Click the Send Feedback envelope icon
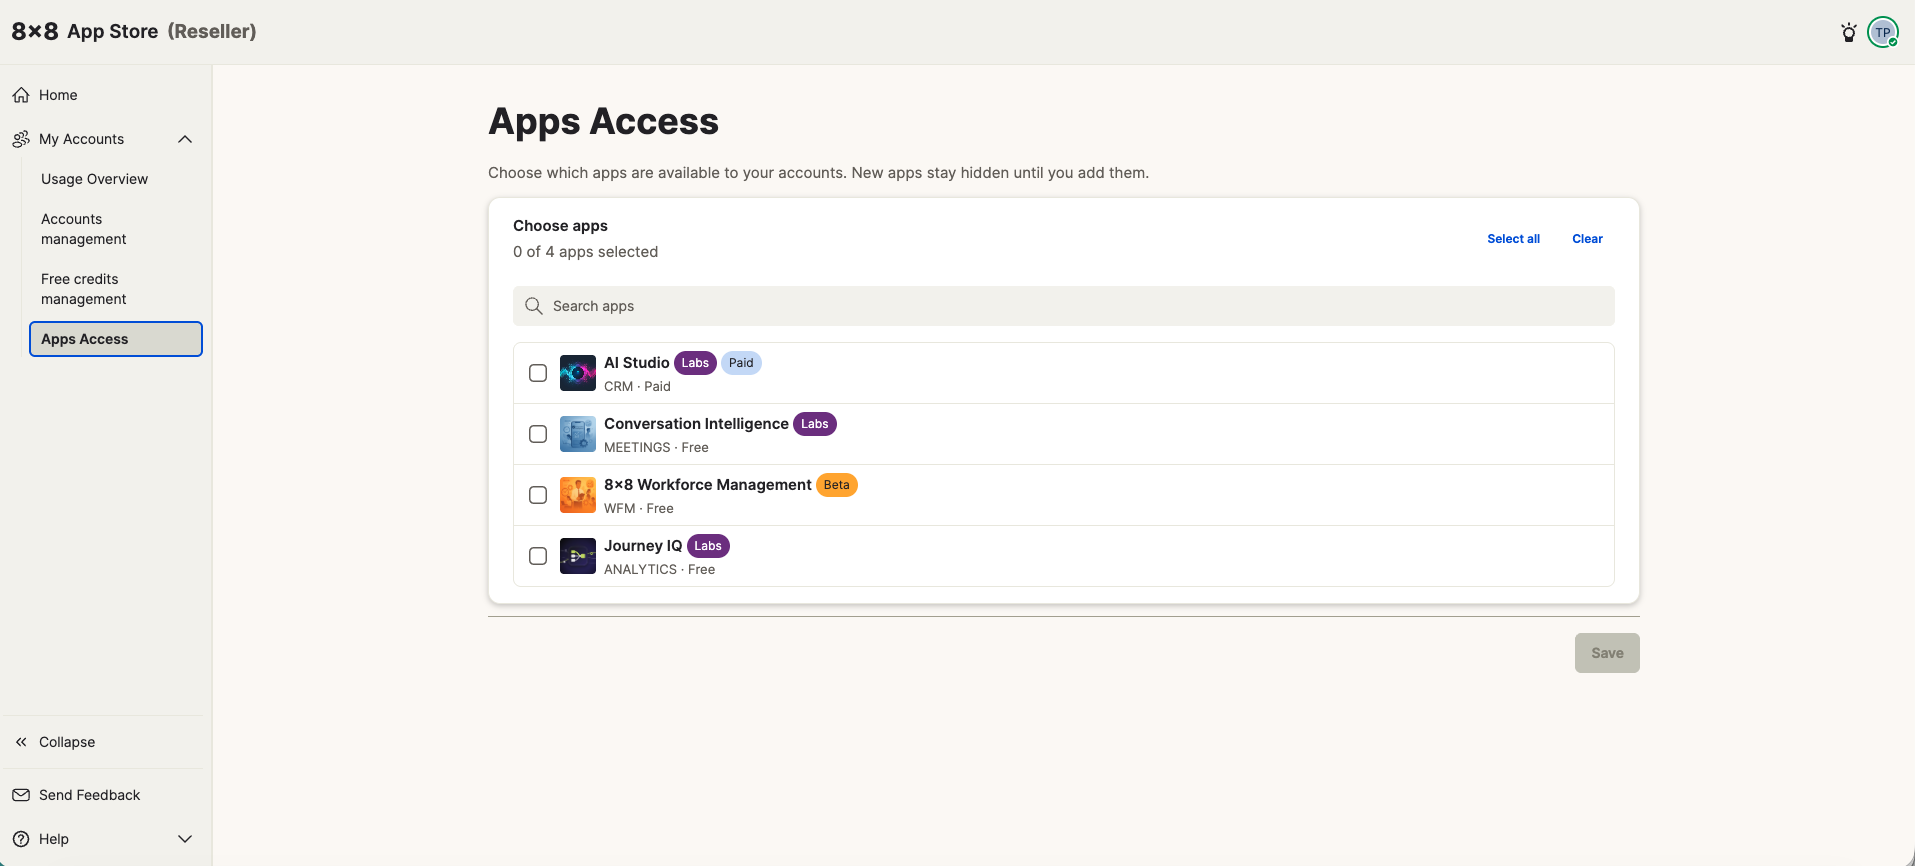 (x=21, y=795)
